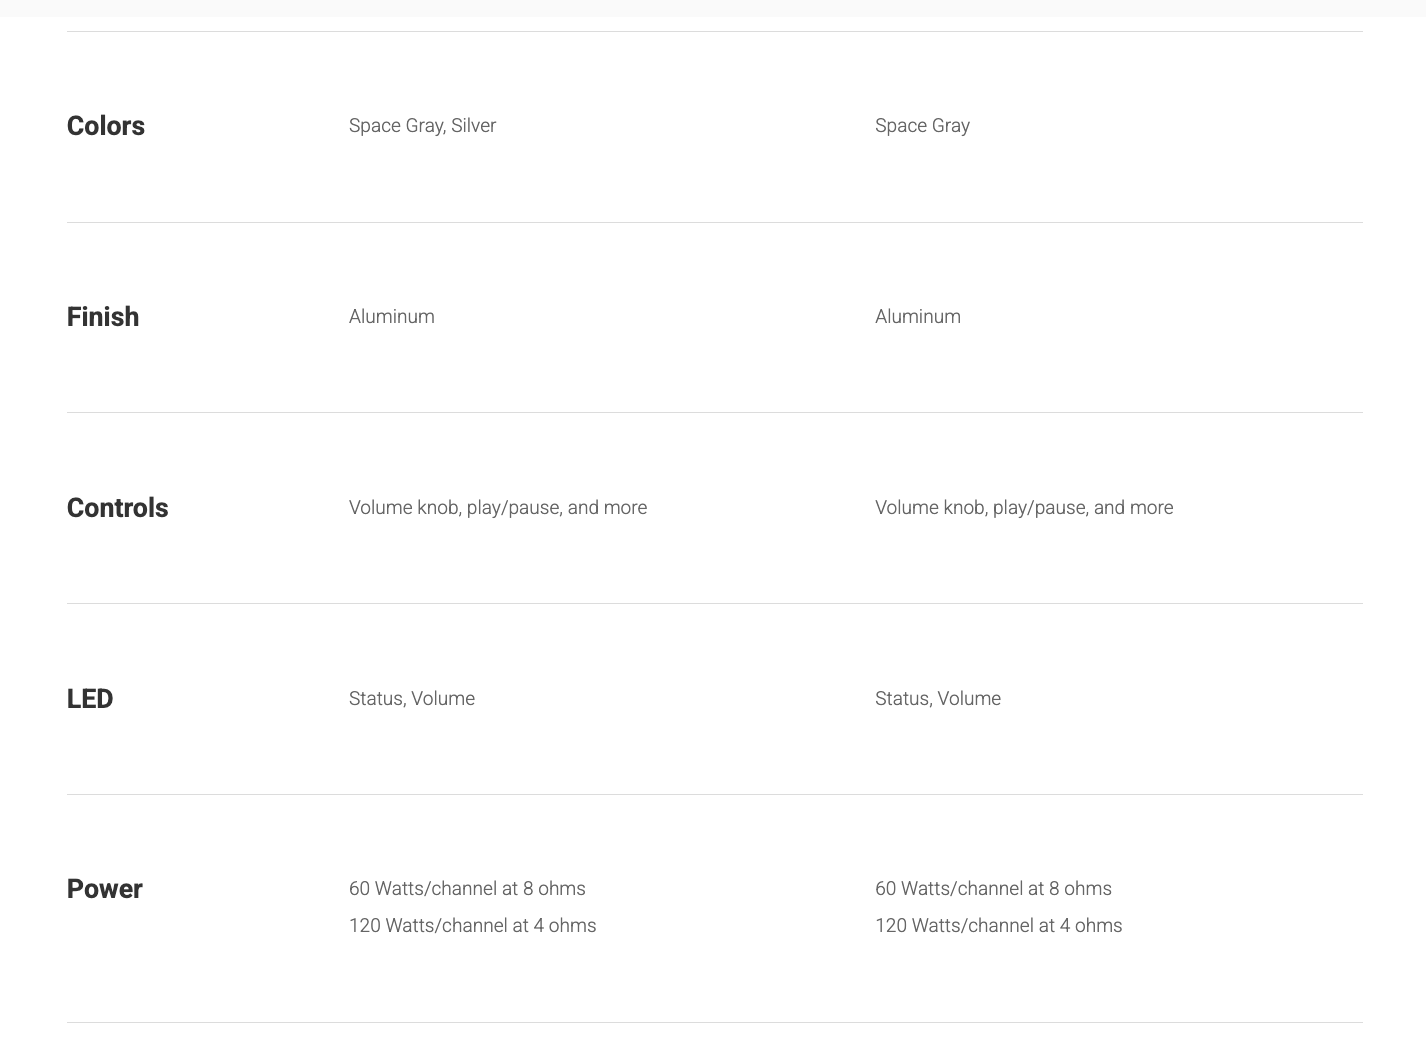Click the first product's Aluminum finish text

[391, 317]
